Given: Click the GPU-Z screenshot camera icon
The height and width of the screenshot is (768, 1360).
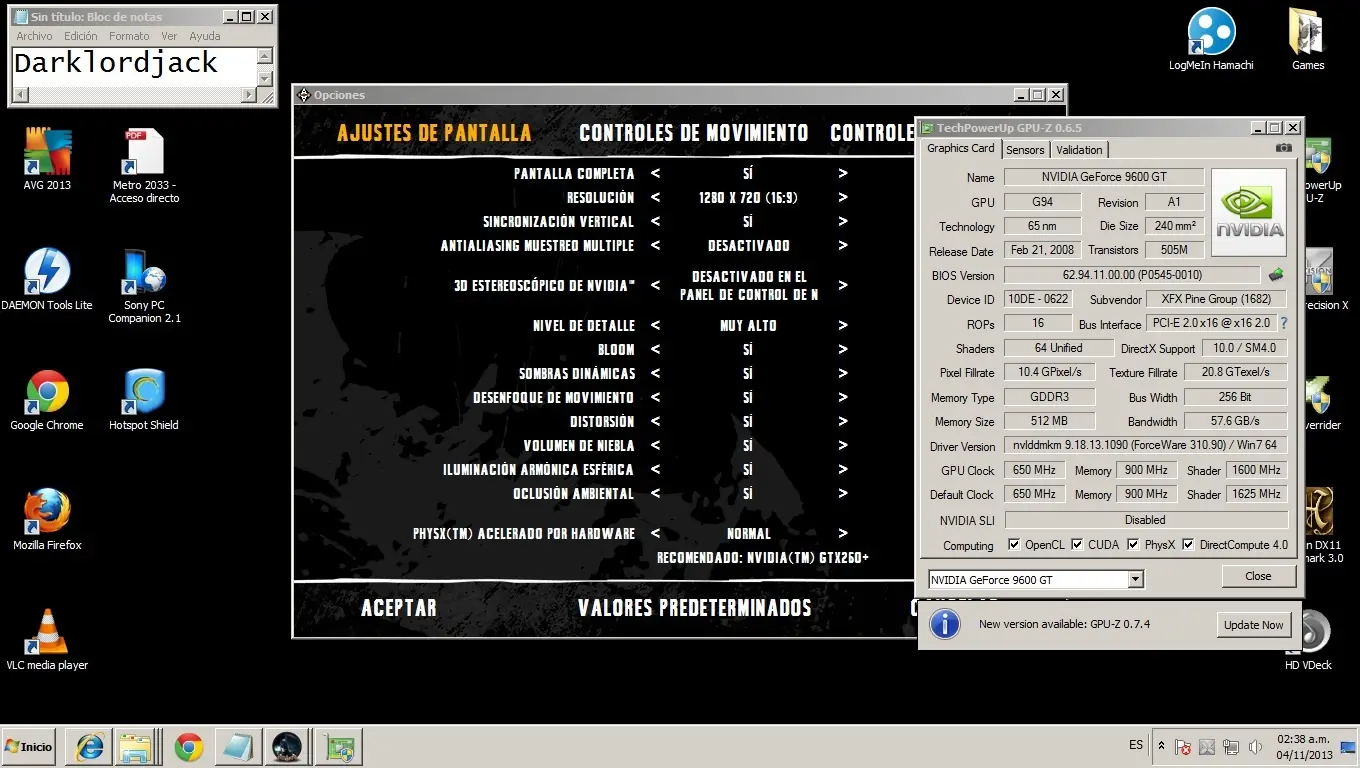Looking at the screenshot, I should click(1284, 148).
